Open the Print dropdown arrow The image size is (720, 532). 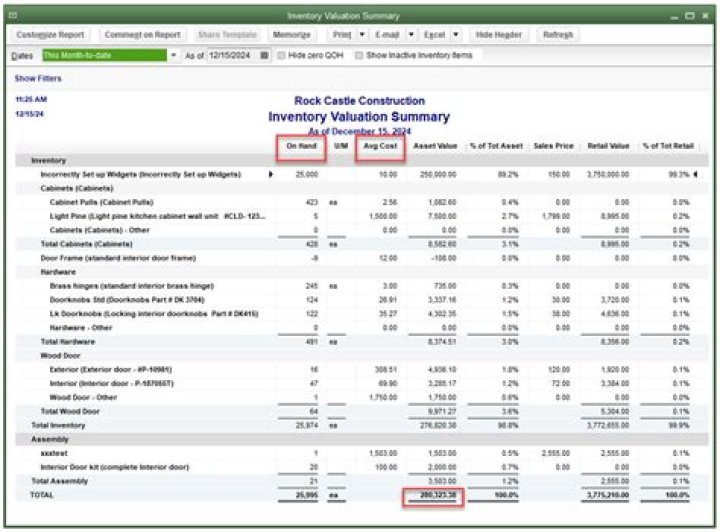(362, 35)
